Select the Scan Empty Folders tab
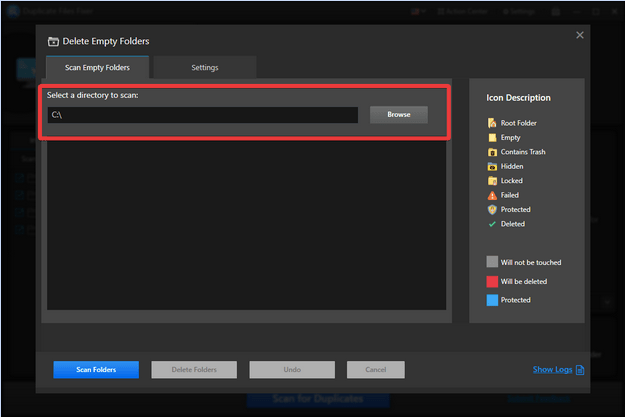Viewport: 625px width, 417px height. (97, 67)
